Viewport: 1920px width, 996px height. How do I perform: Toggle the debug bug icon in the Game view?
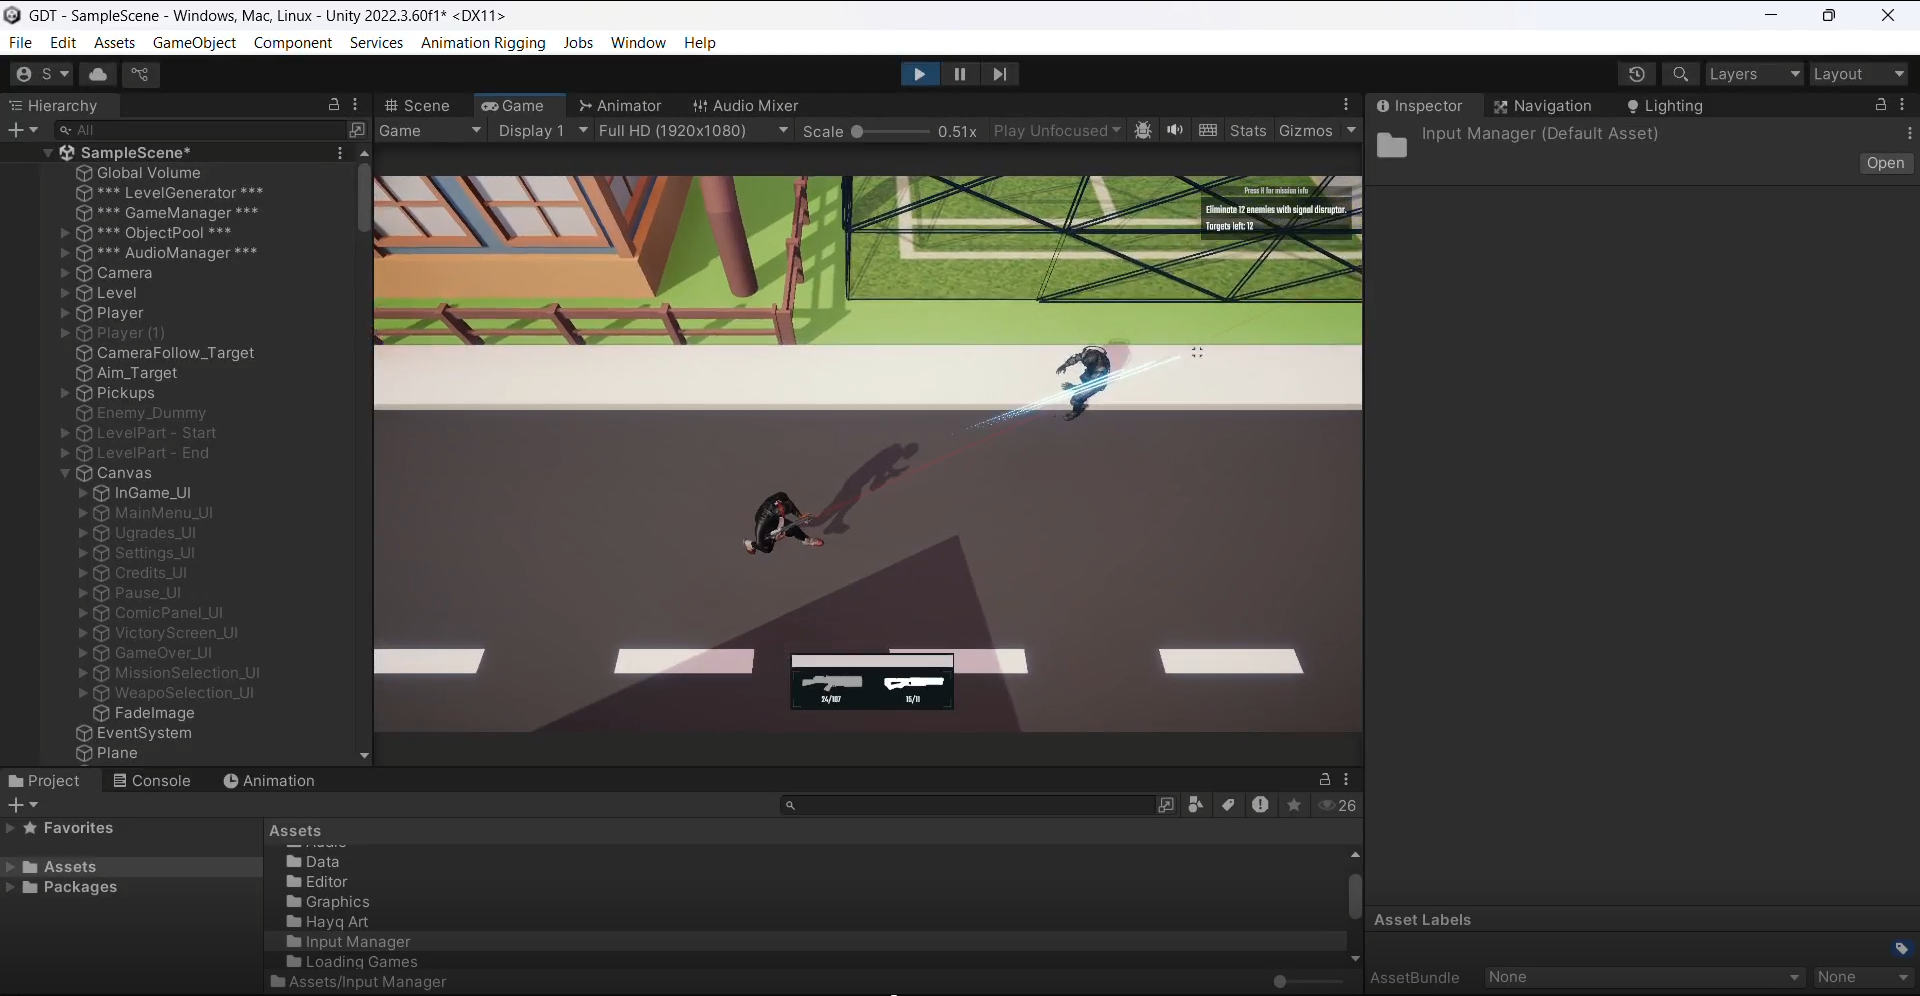(1143, 131)
